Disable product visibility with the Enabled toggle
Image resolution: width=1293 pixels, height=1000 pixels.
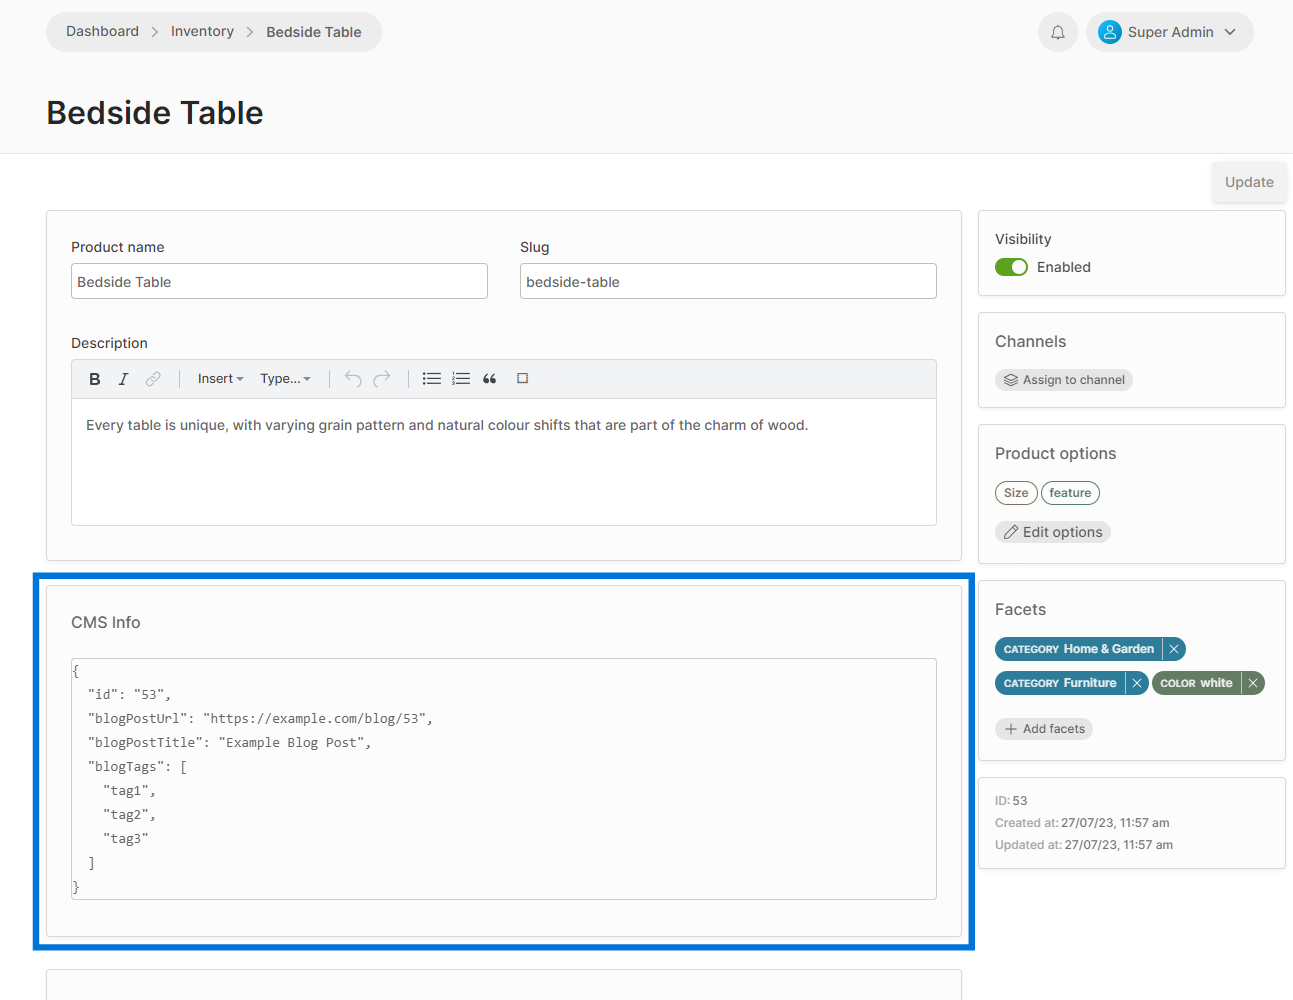(1011, 267)
